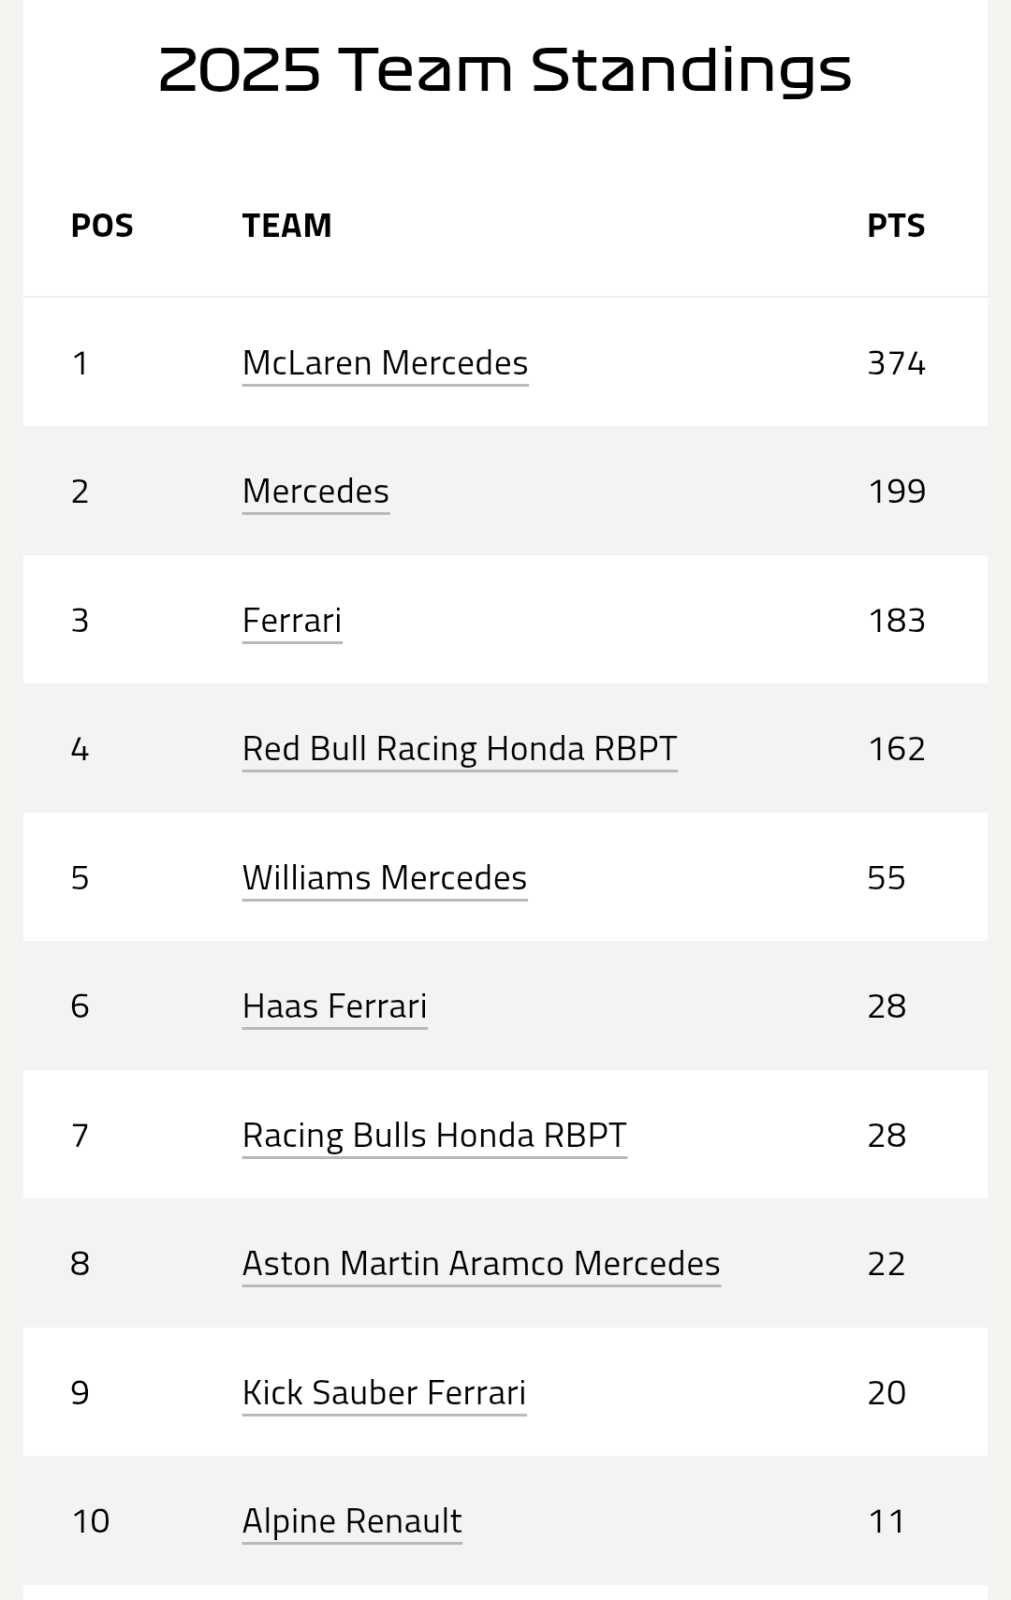Click Mercedes' 199 points value
The image size is (1011, 1600).
pos(896,491)
